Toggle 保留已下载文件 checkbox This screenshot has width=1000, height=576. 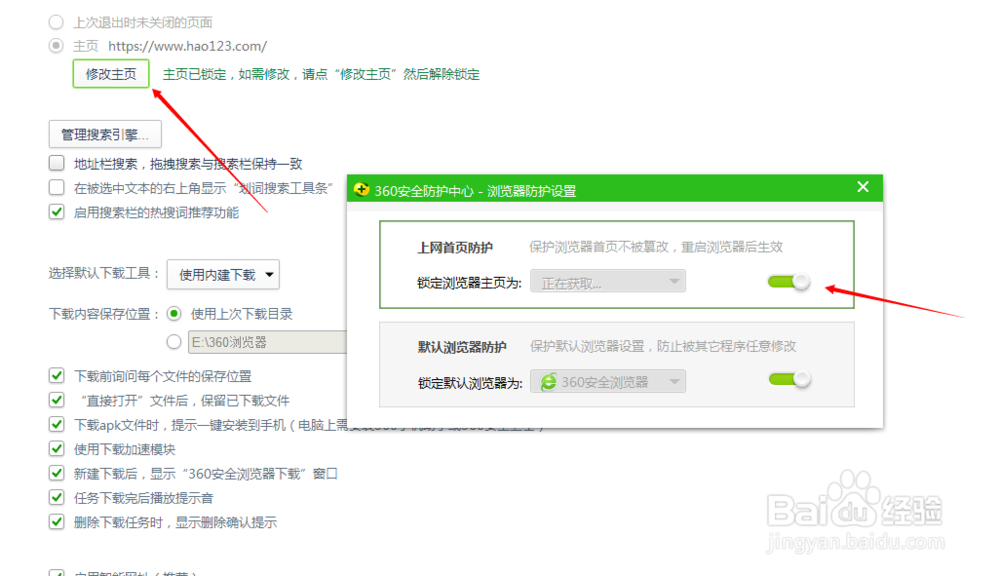(x=57, y=400)
